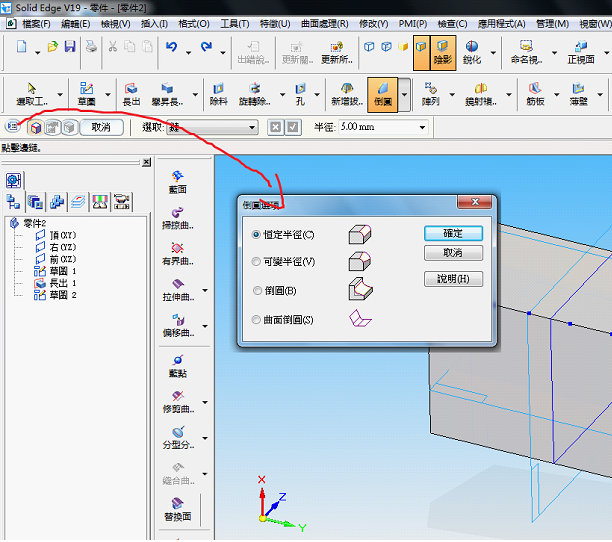Redo the last action
This screenshot has width=612, height=542.
[206, 47]
